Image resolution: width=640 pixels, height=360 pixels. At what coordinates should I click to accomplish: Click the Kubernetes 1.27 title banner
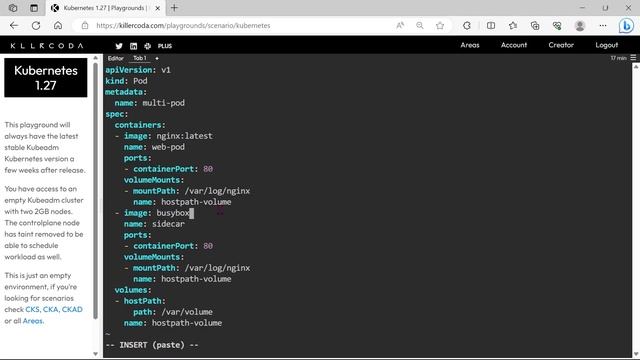pos(46,78)
